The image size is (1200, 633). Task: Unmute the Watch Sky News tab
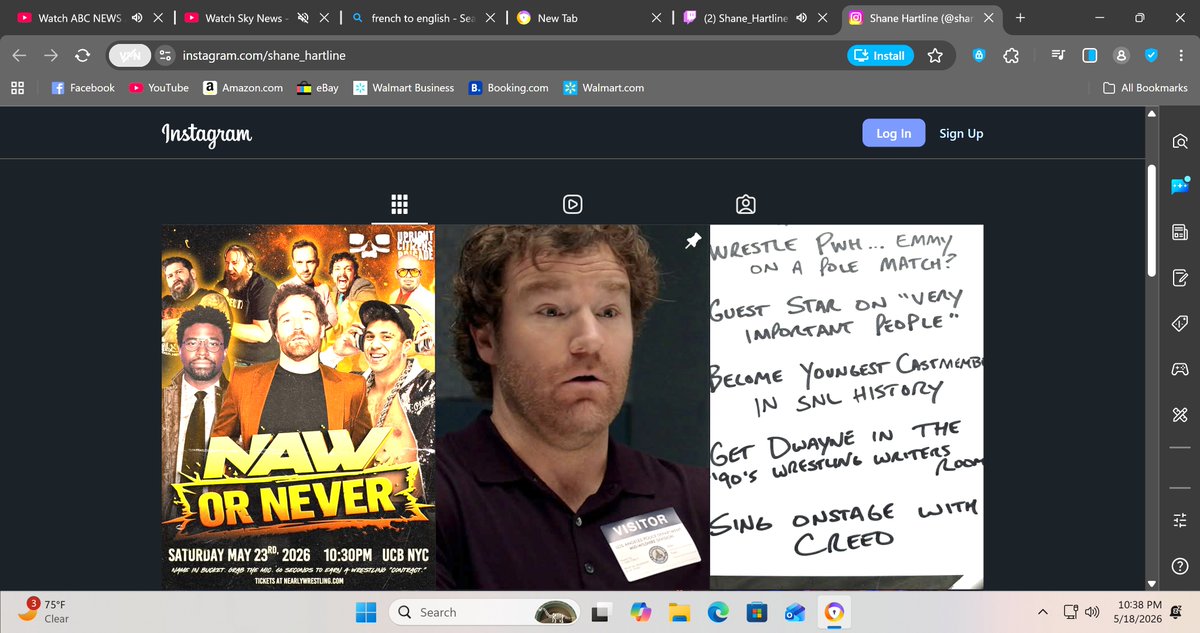pyautogui.click(x=303, y=18)
